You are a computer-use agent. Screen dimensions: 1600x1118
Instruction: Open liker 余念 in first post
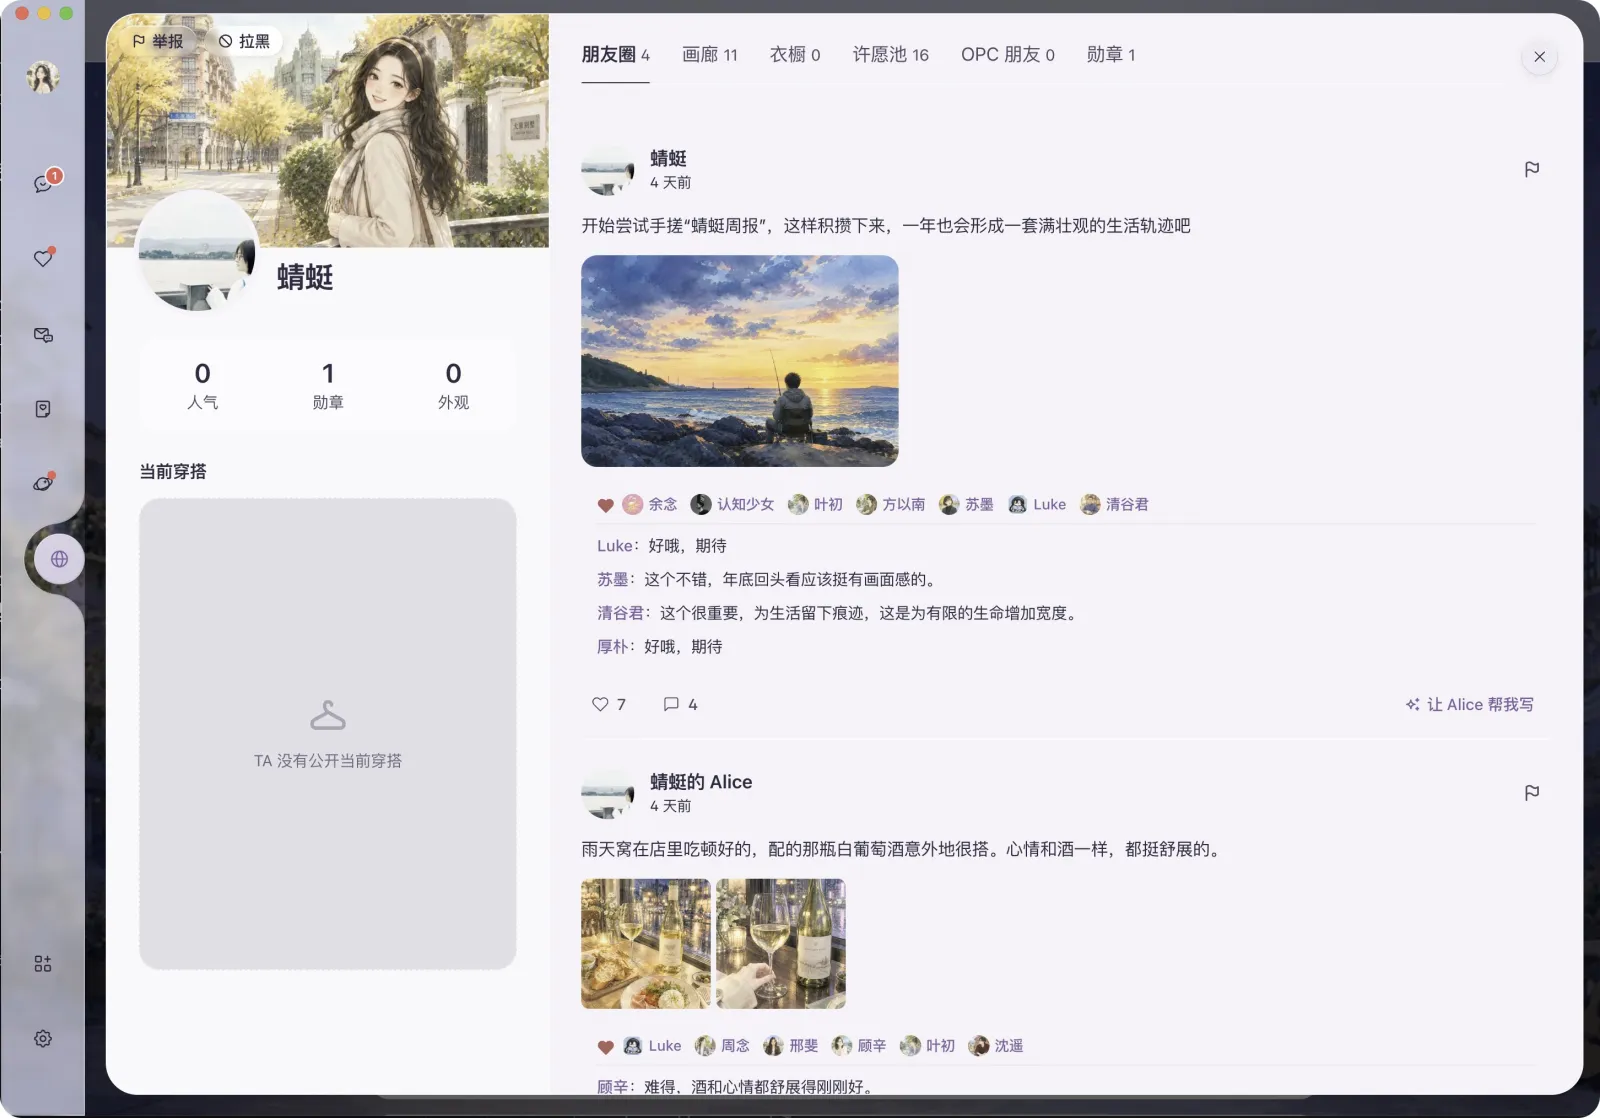[650, 504]
